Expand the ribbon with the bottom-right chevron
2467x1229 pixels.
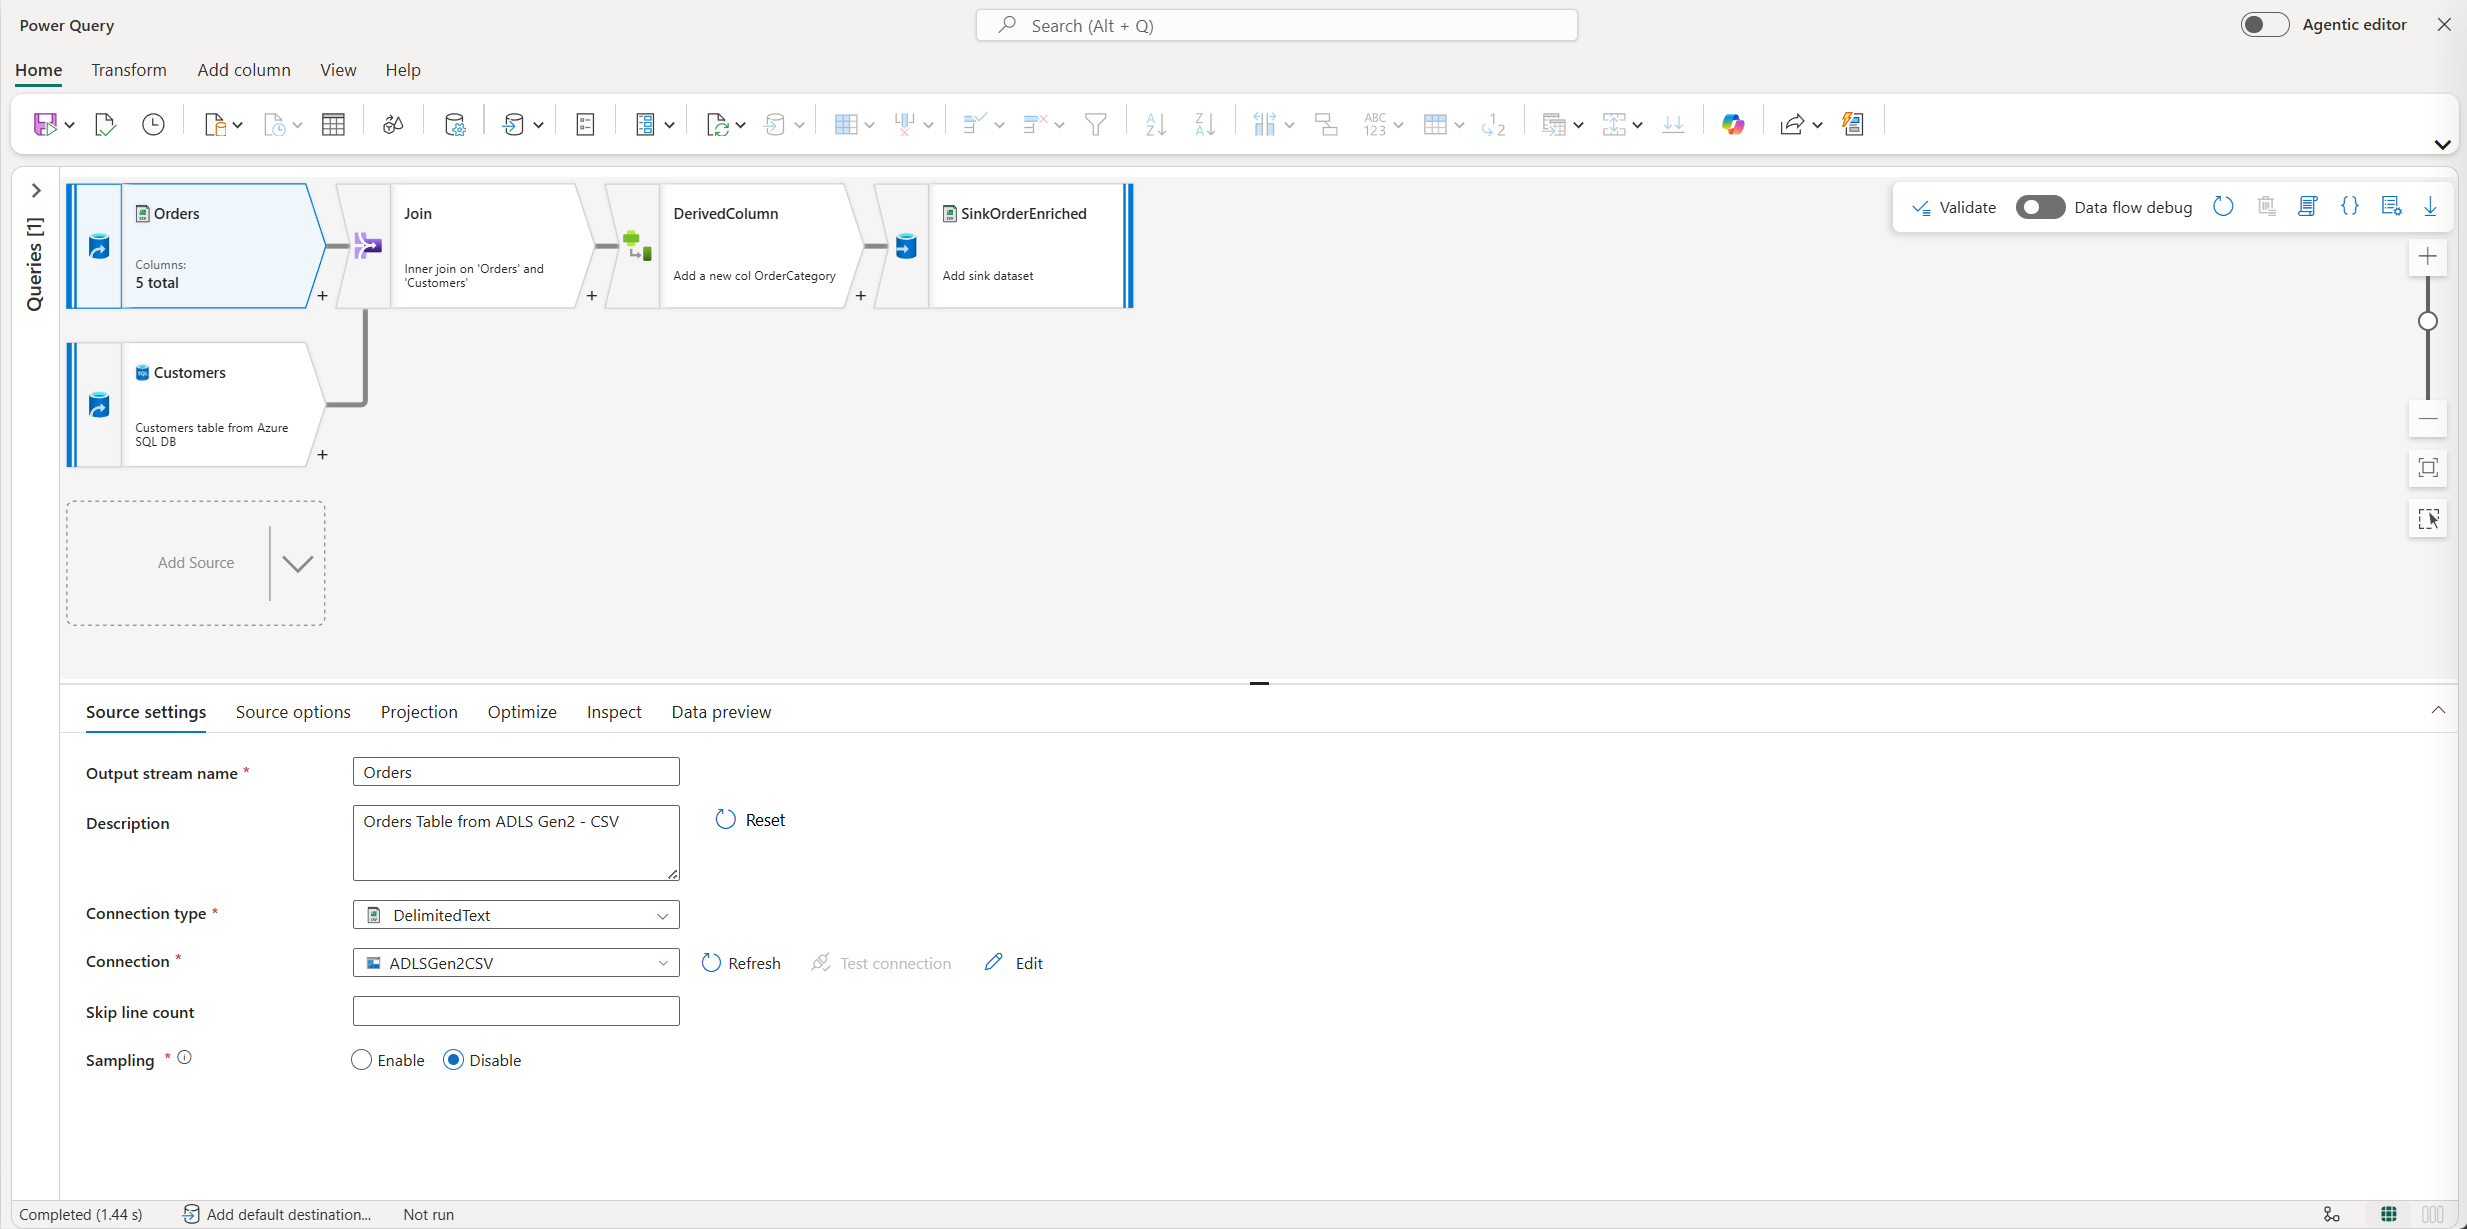pyautogui.click(x=2442, y=144)
